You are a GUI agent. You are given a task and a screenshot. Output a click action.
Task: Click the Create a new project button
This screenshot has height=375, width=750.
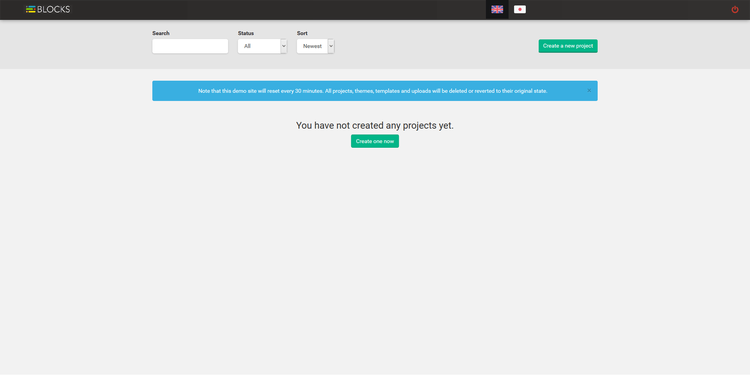click(x=568, y=46)
